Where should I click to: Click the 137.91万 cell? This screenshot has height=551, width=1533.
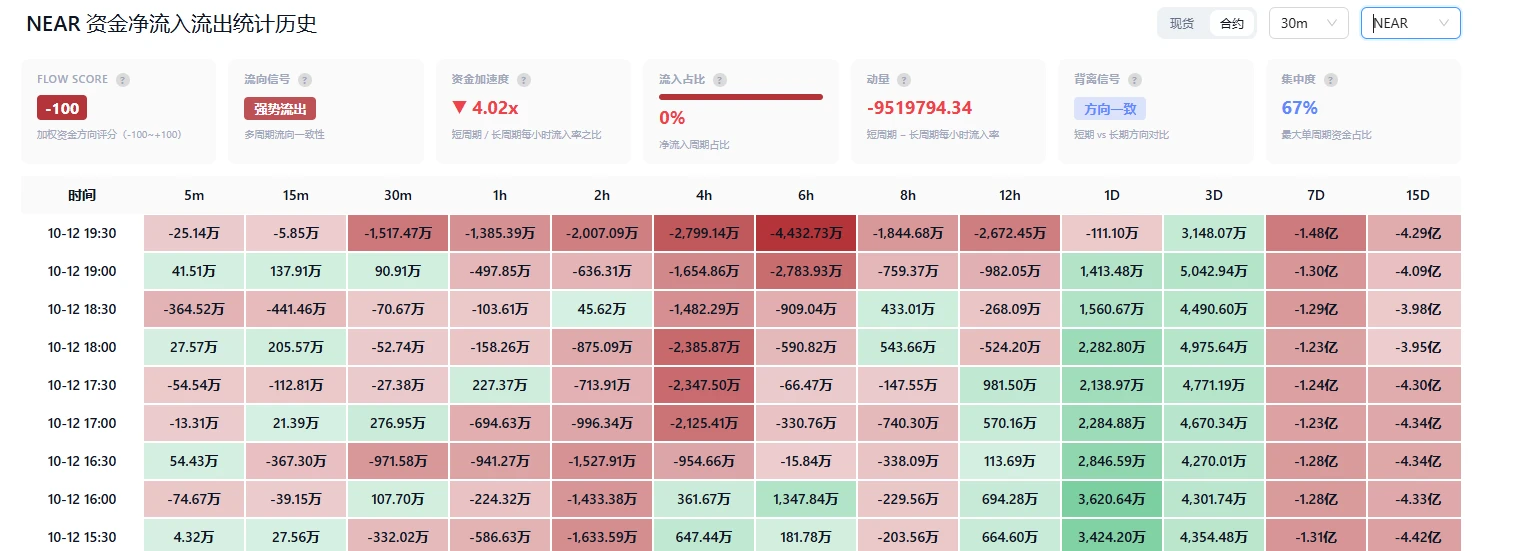point(296,271)
